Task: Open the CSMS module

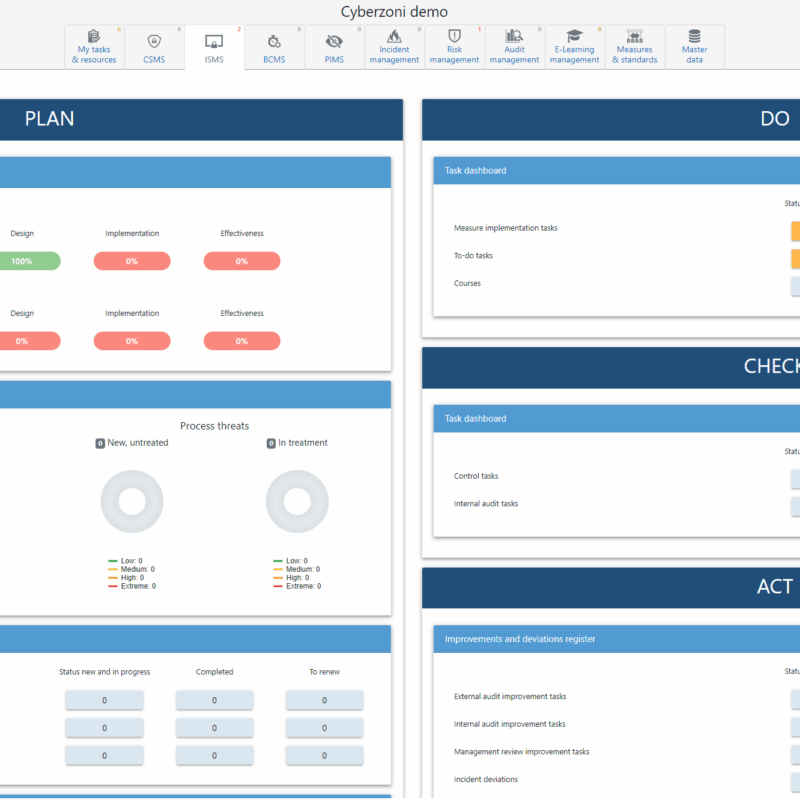Action: [x=154, y=47]
